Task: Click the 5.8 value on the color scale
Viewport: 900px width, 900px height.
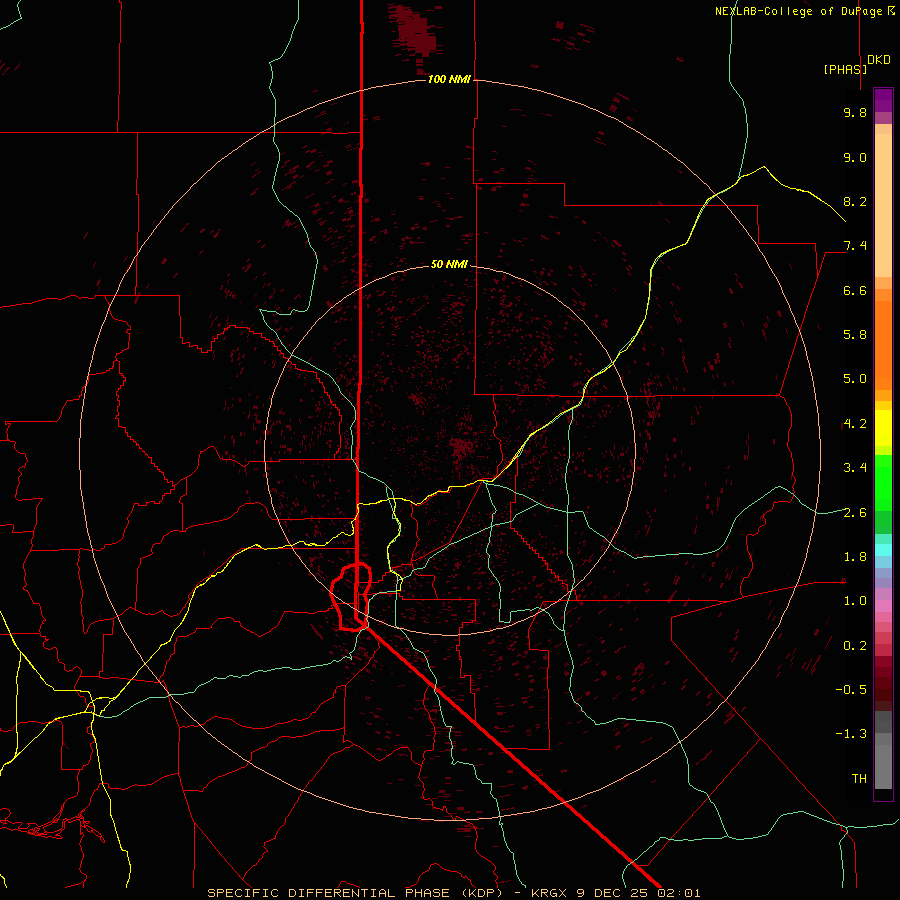Action: [855, 334]
